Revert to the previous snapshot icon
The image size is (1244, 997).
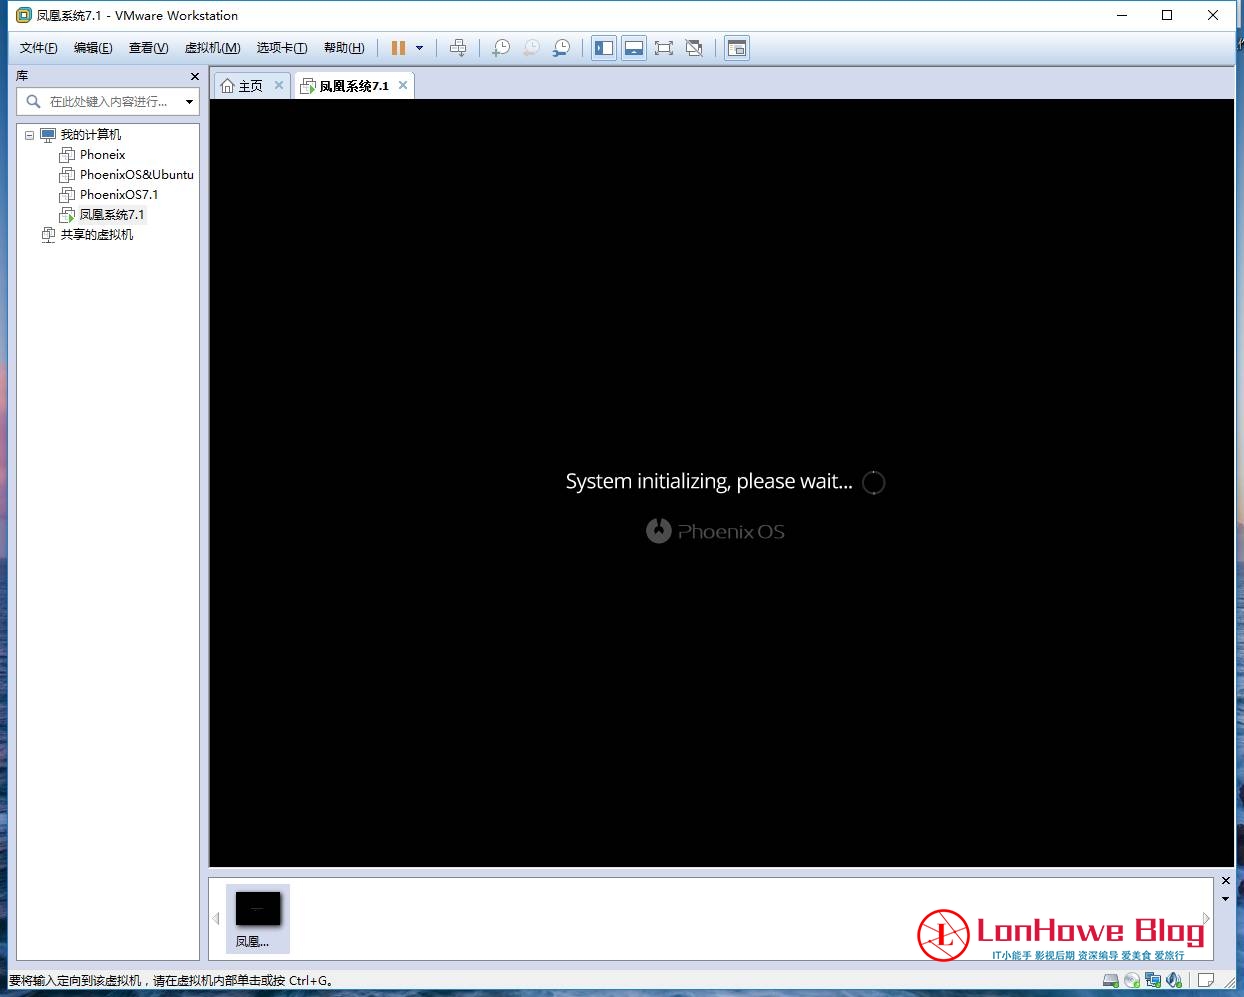tap(531, 48)
